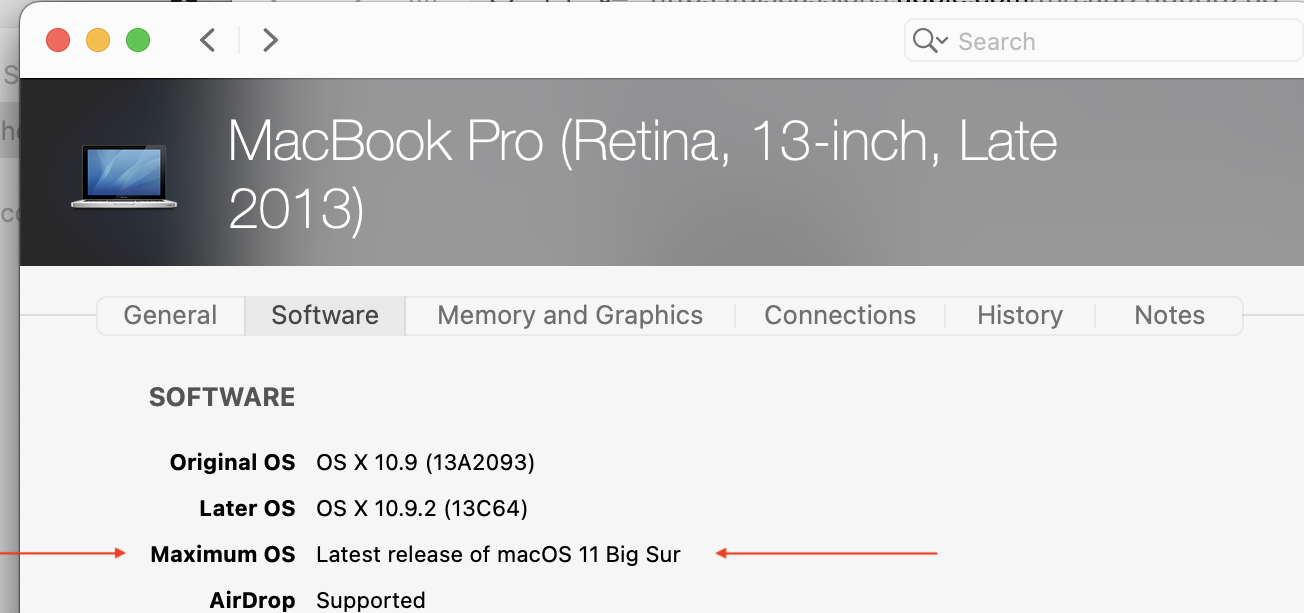Go back with the left chevron arrow
This screenshot has width=1304, height=613.
click(x=208, y=41)
